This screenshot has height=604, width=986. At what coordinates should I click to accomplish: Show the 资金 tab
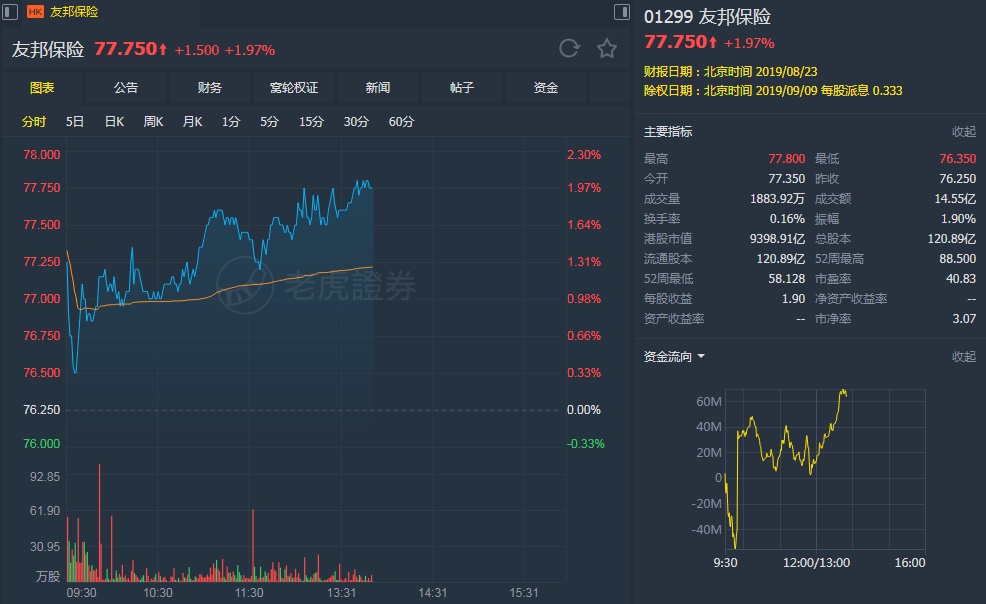pyautogui.click(x=546, y=88)
